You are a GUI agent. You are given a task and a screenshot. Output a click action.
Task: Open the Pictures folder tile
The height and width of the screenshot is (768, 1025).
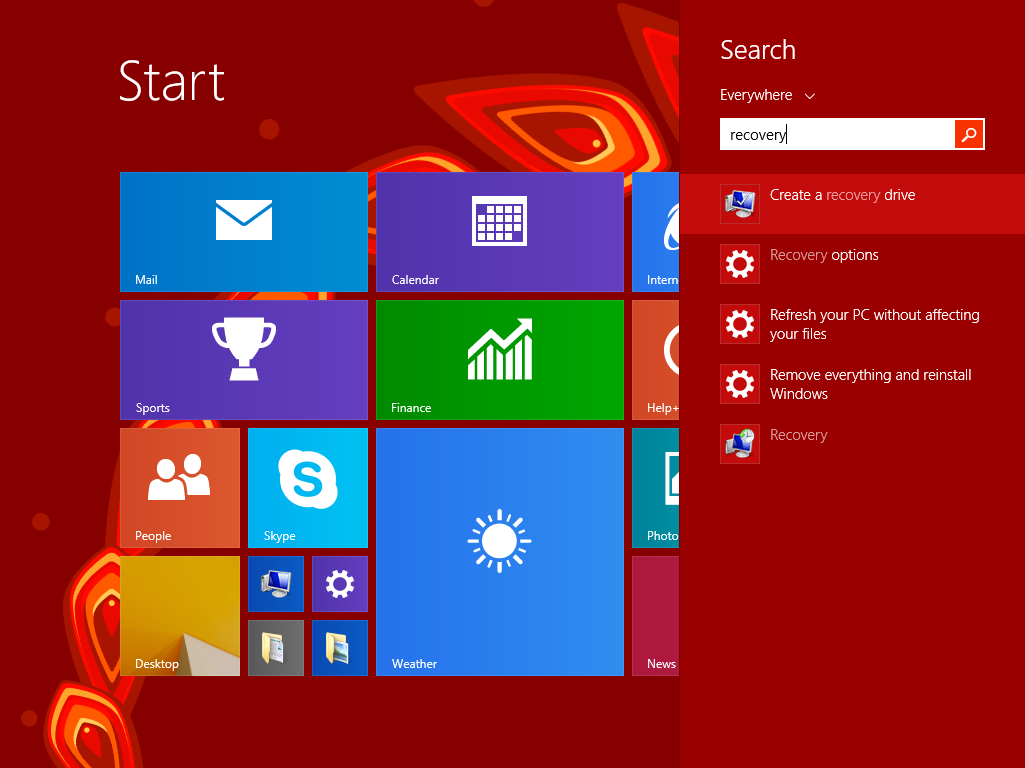(x=339, y=648)
